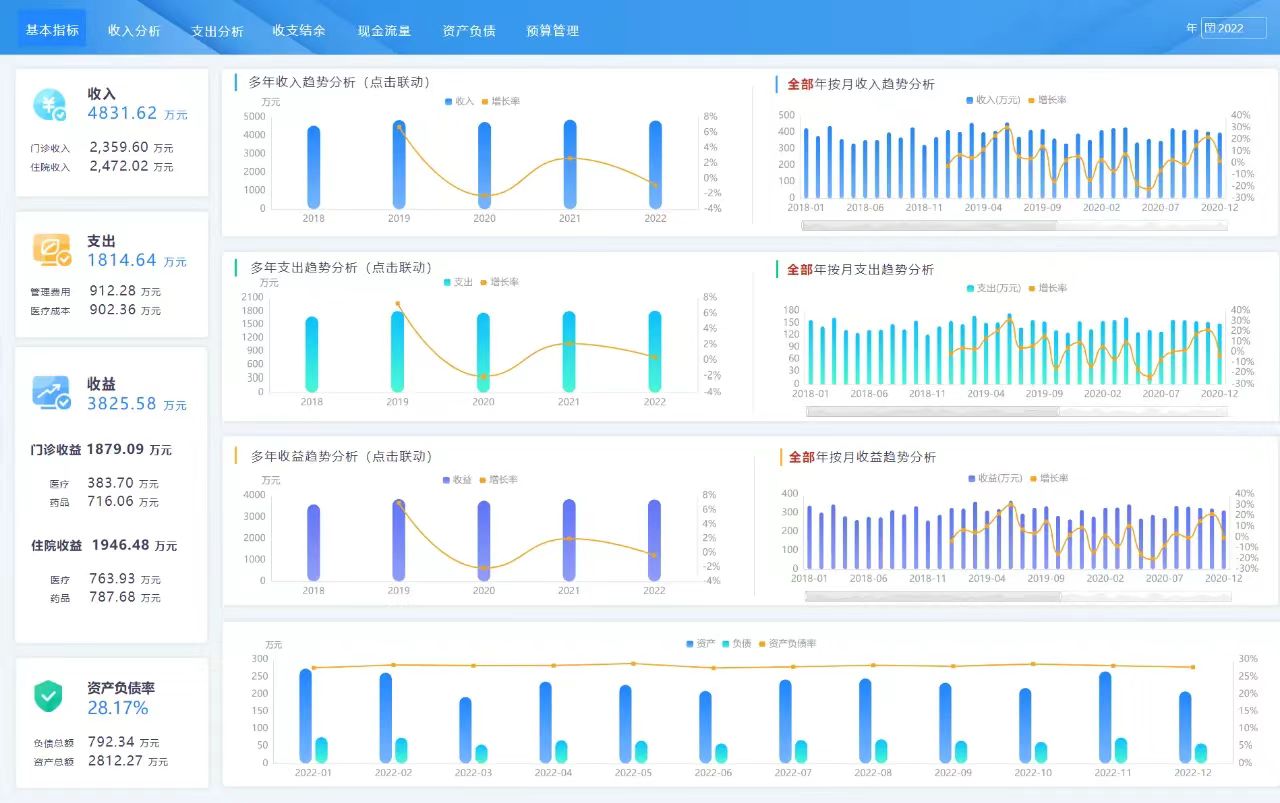Toggle 收入 legend in 多年收入趋势分析 chart

point(459,101)
